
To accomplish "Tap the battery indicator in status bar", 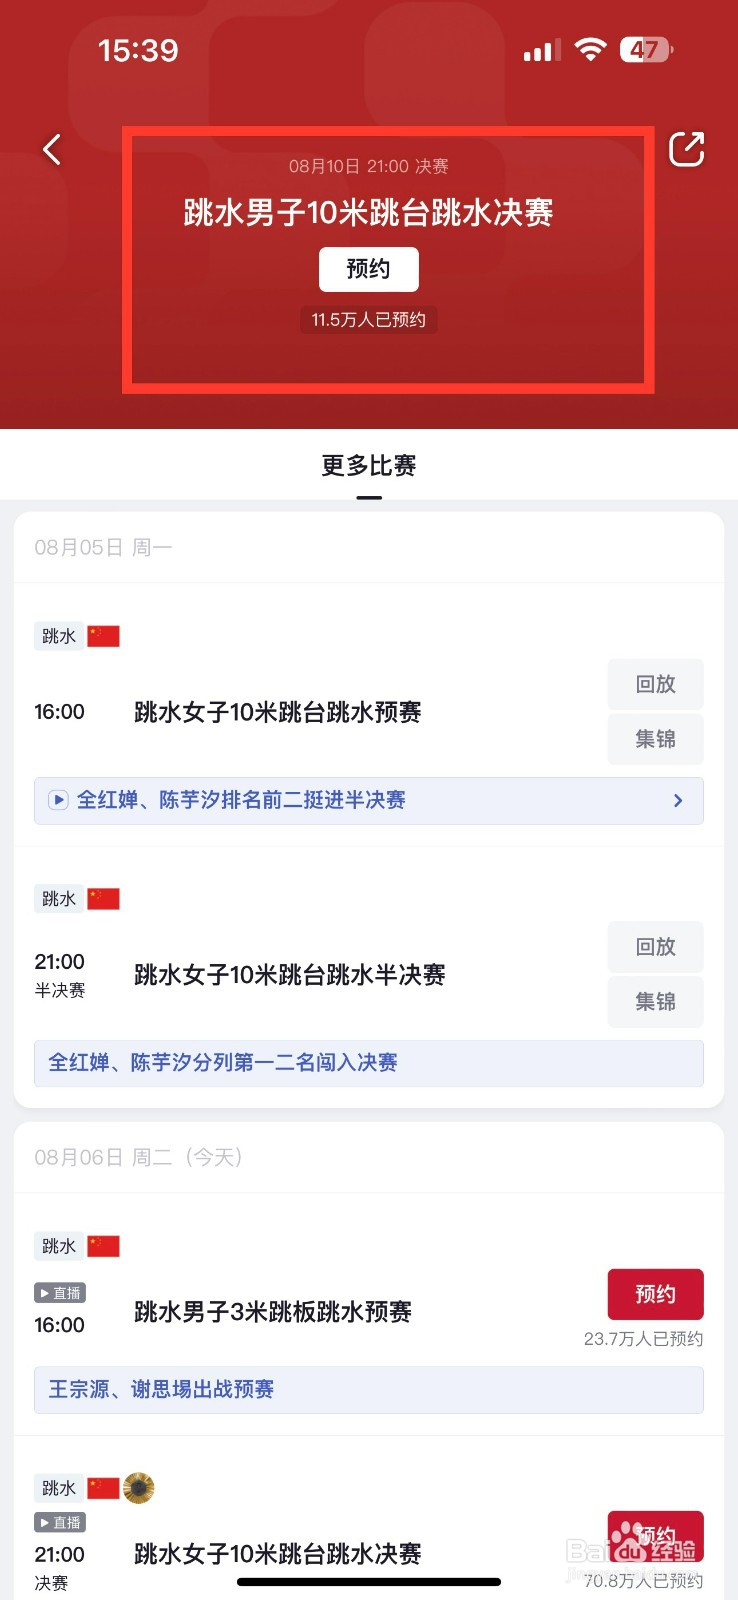I will point(646,50).
